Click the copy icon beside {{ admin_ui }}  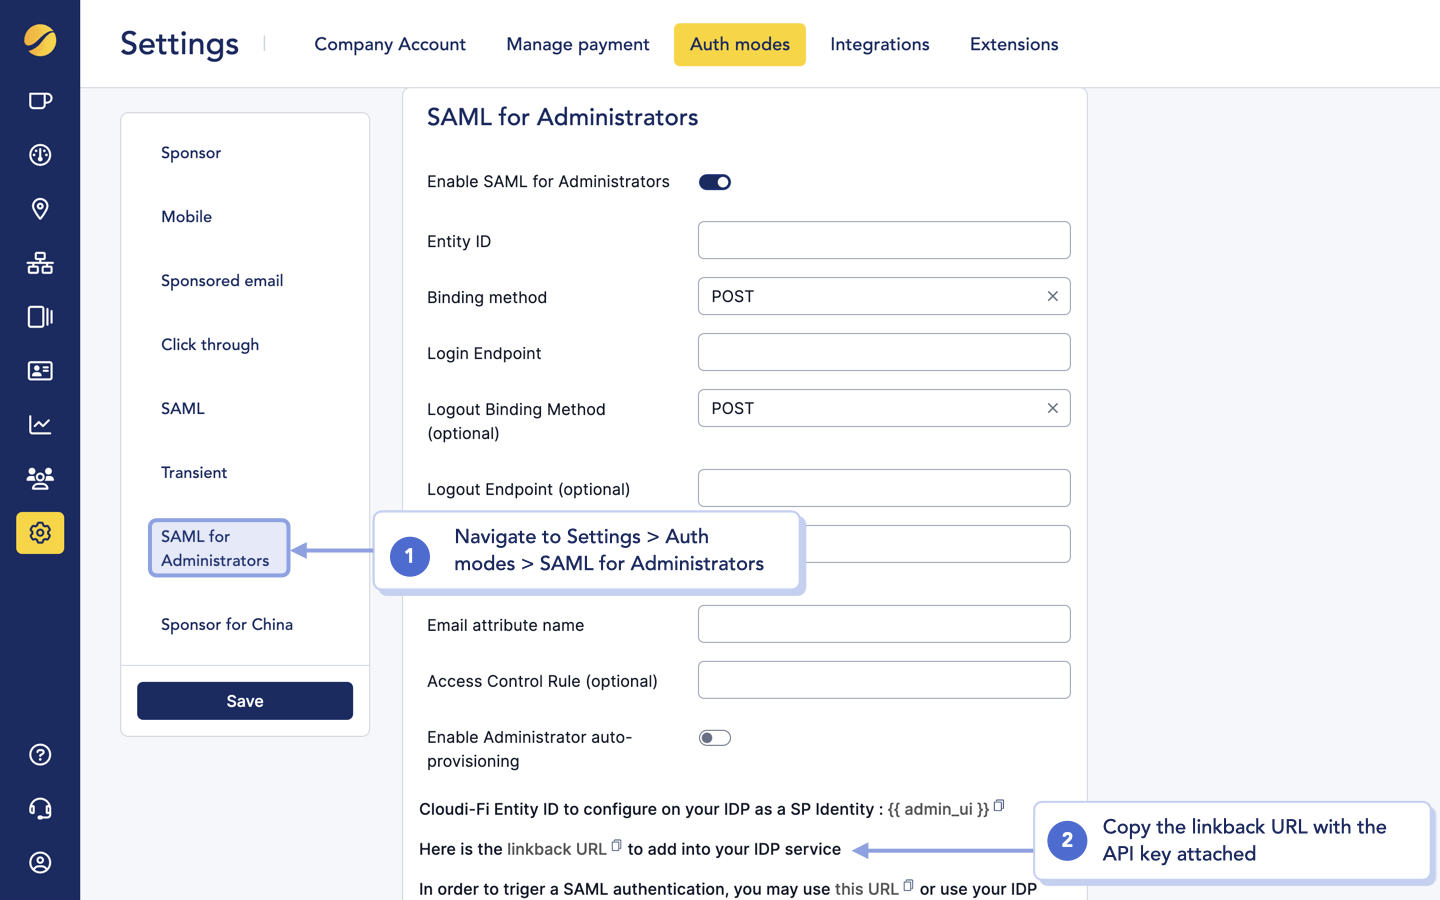(998, 805)
